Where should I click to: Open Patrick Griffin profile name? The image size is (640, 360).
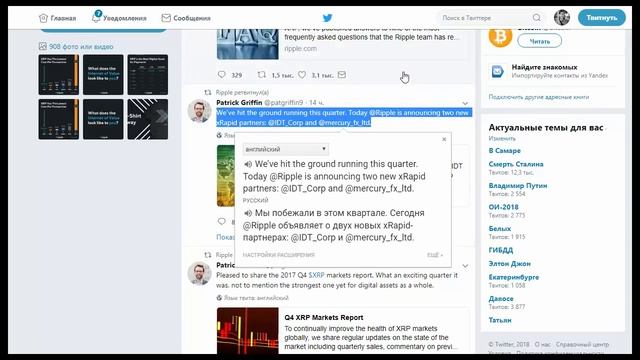(x=239, y=102)
